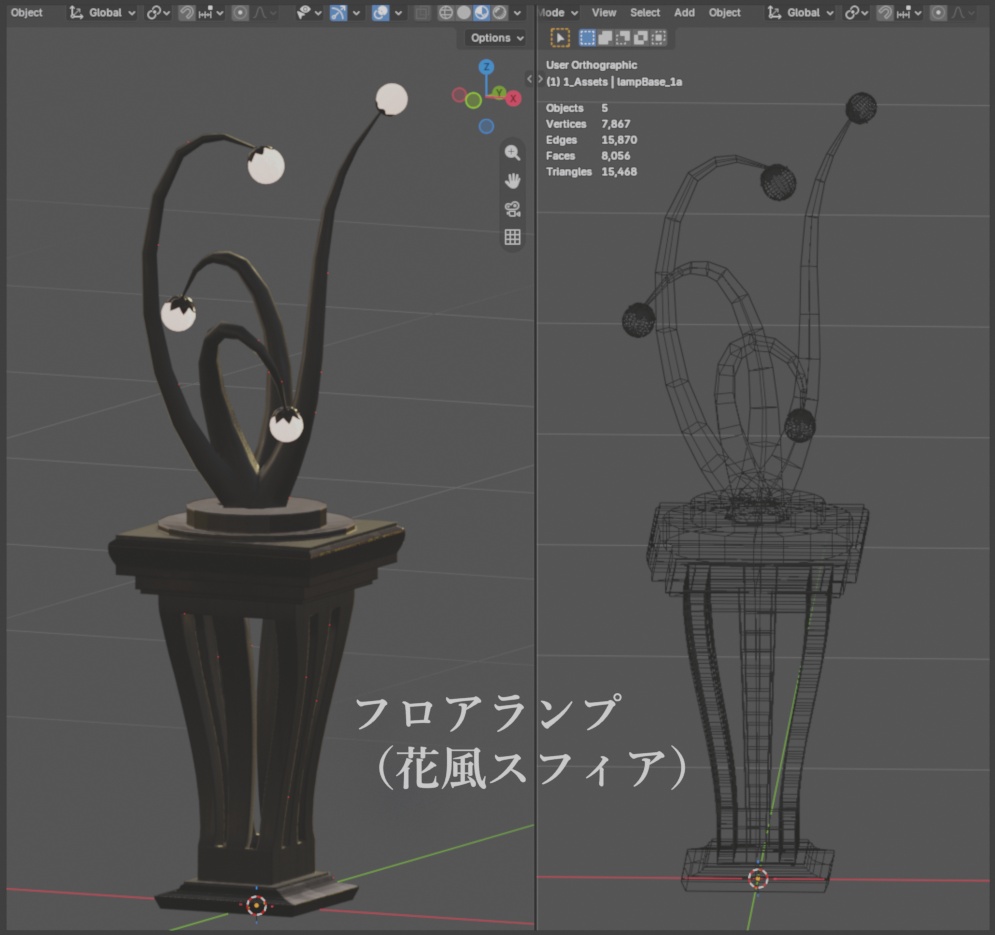
Task: Toggle camera view navigation icon
Action: tap(512, 209)
